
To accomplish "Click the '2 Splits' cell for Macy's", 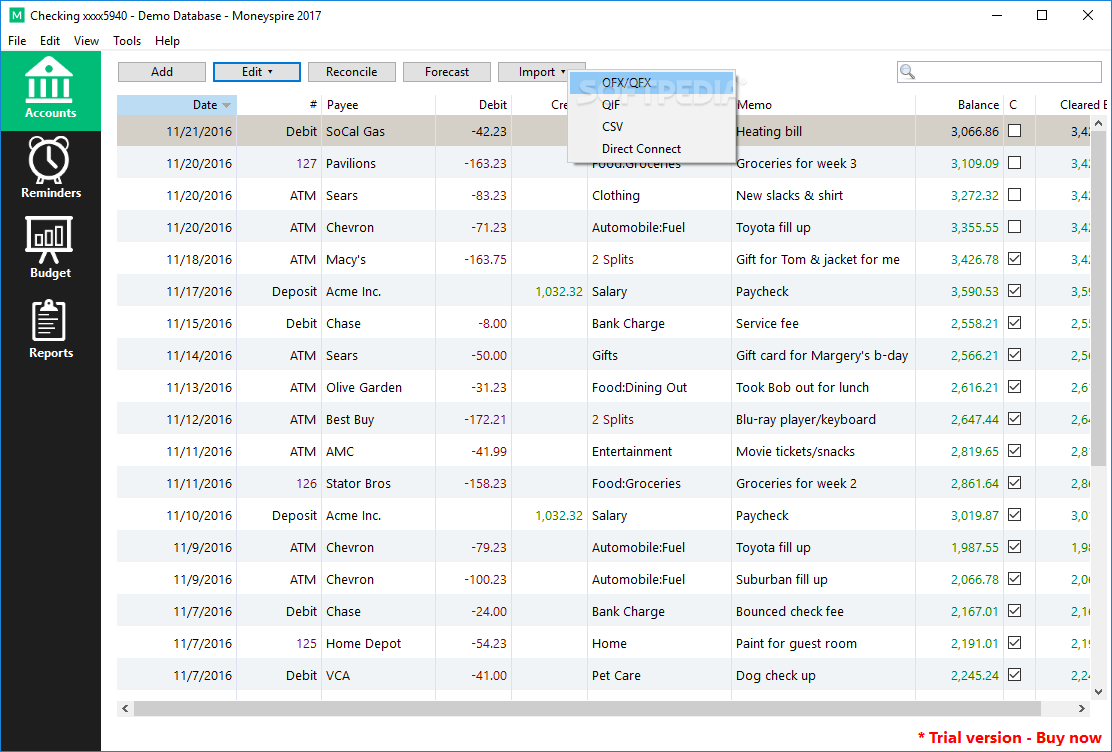I will click(x=659, y=260).
